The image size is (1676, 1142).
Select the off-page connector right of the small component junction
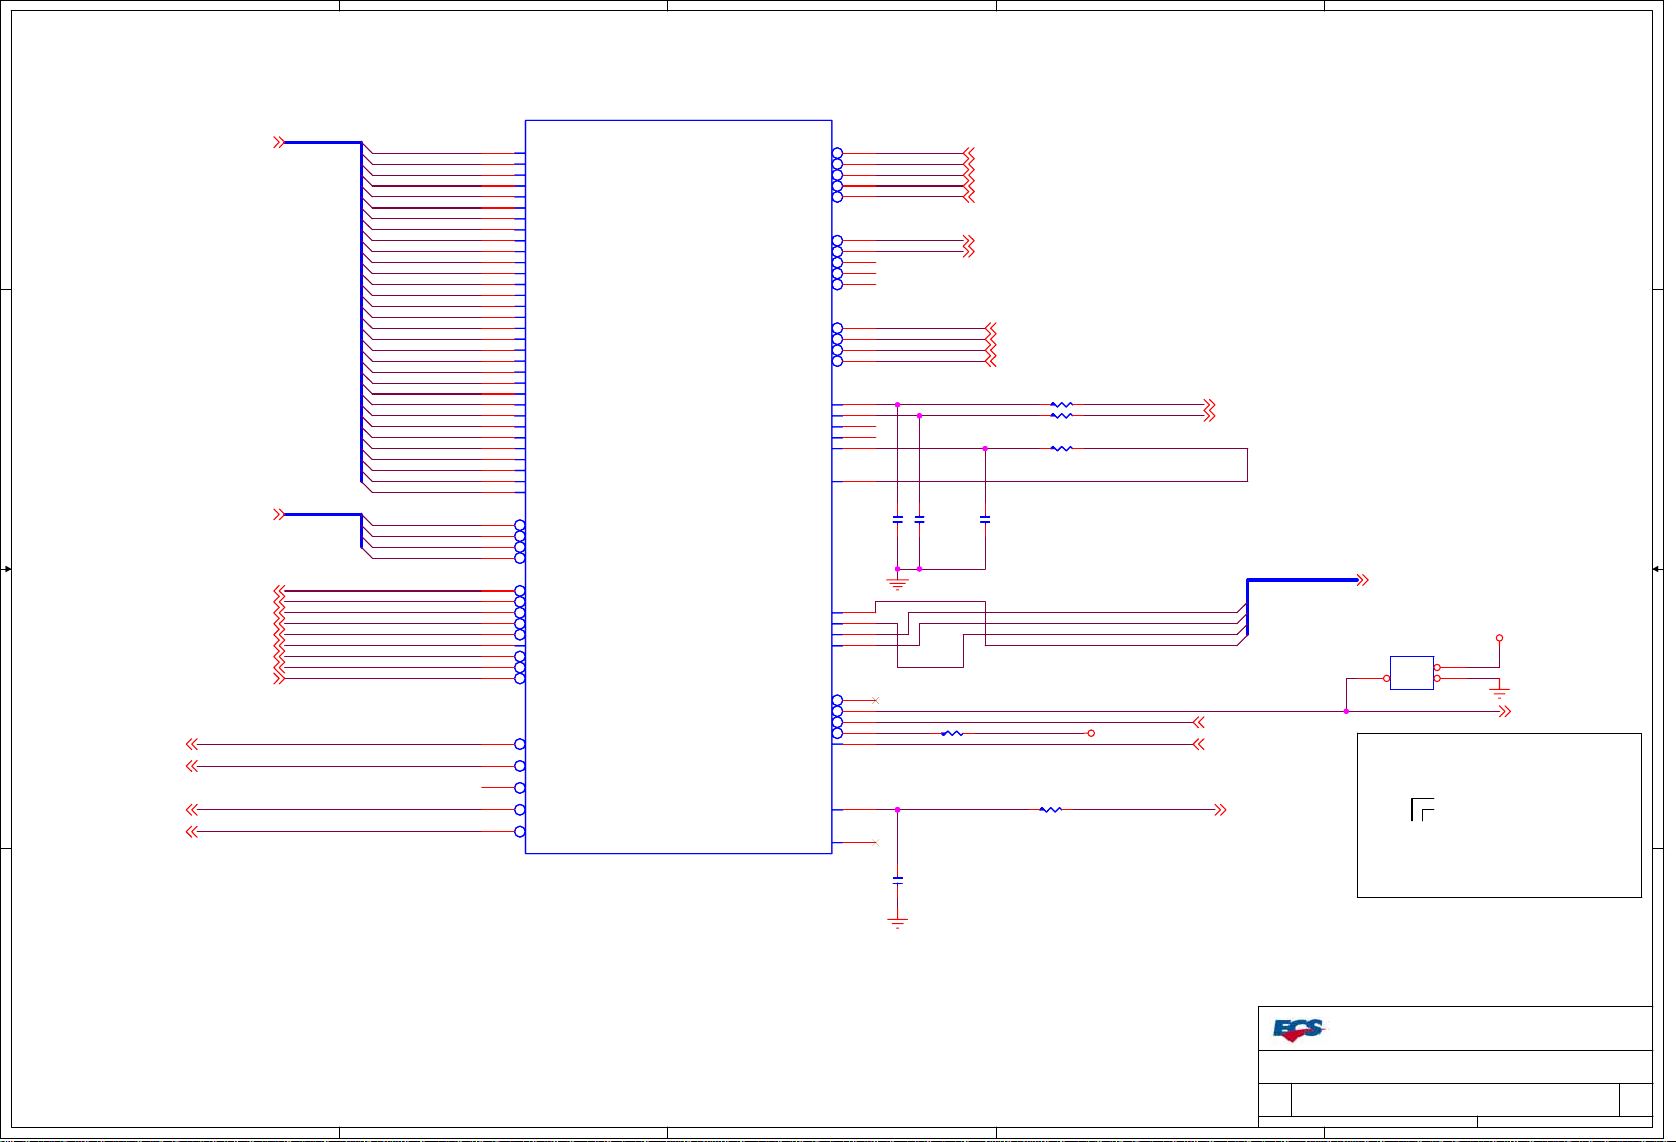click(x=1504, y=711)
